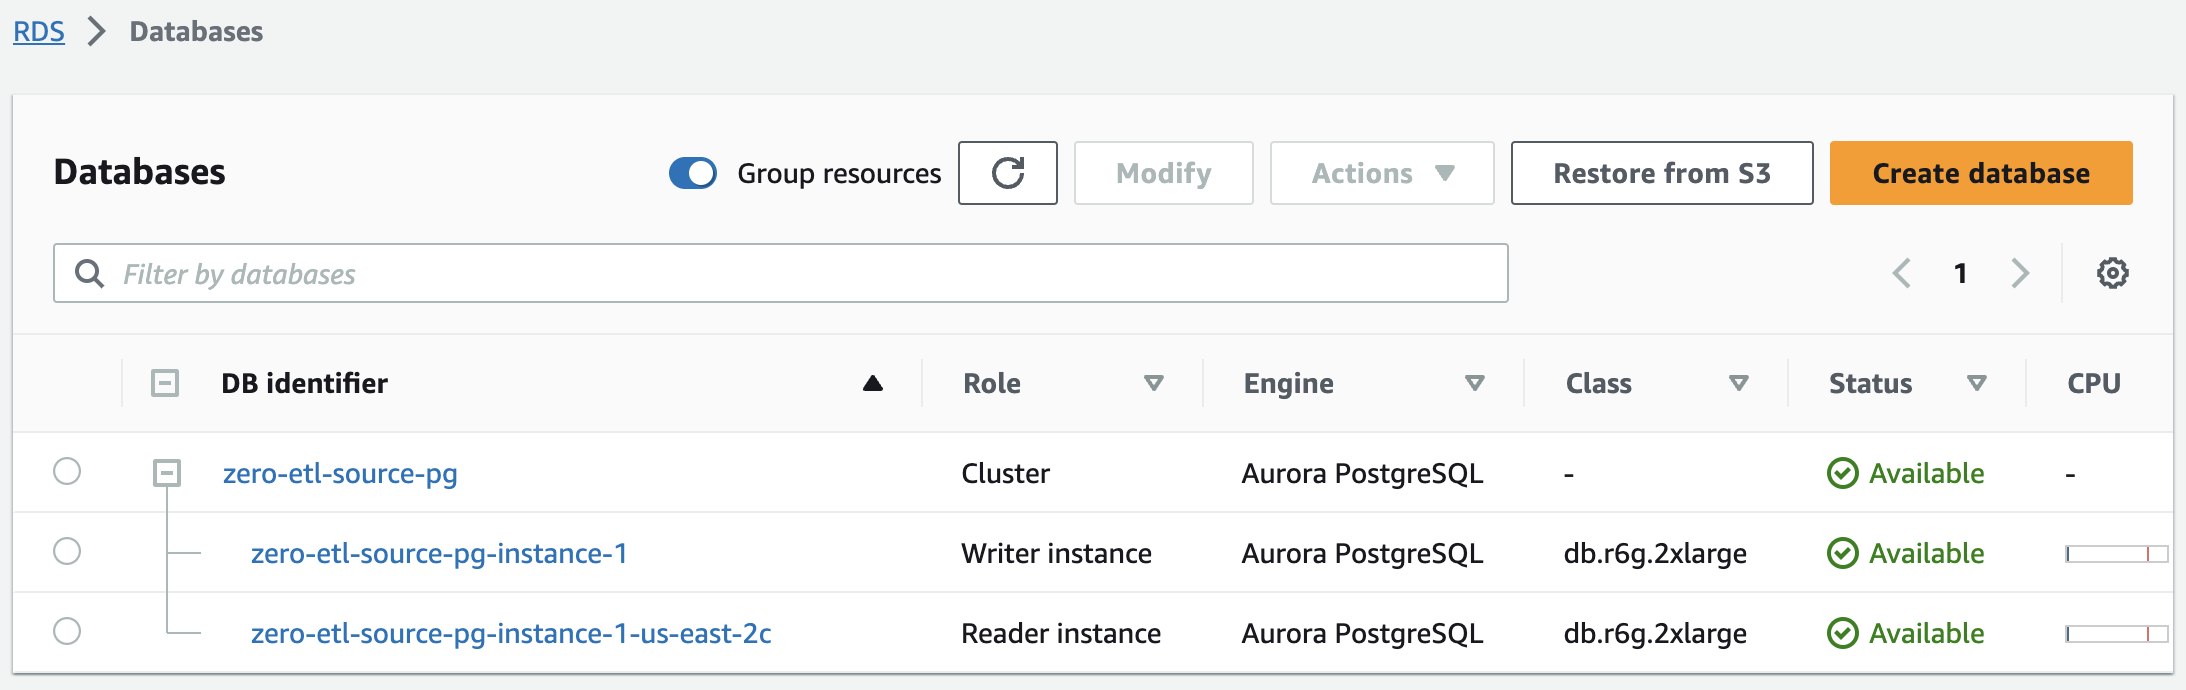Toggle Group resources switch off
The image size is (2186, 690).
[x=693, y=173]
